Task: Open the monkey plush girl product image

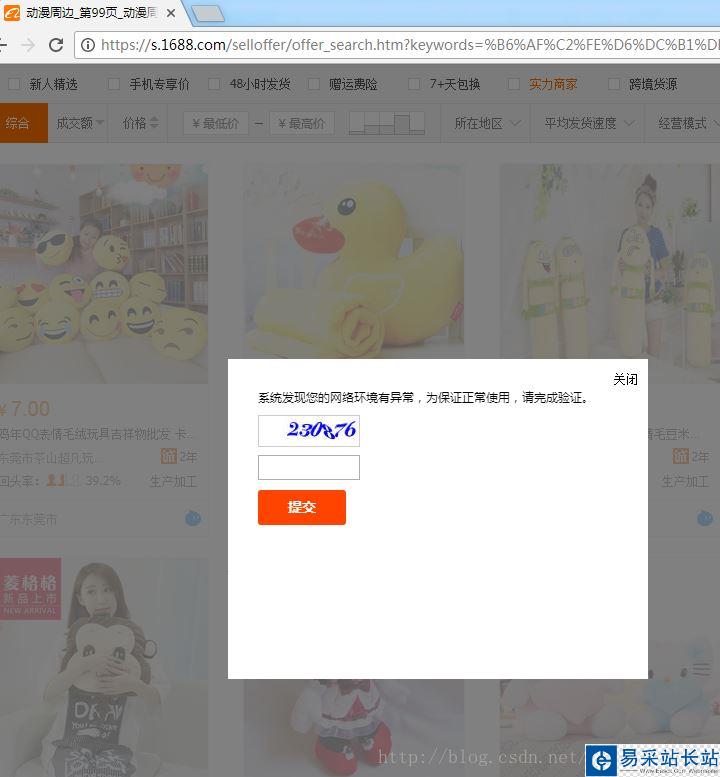Action: [104, 667]
